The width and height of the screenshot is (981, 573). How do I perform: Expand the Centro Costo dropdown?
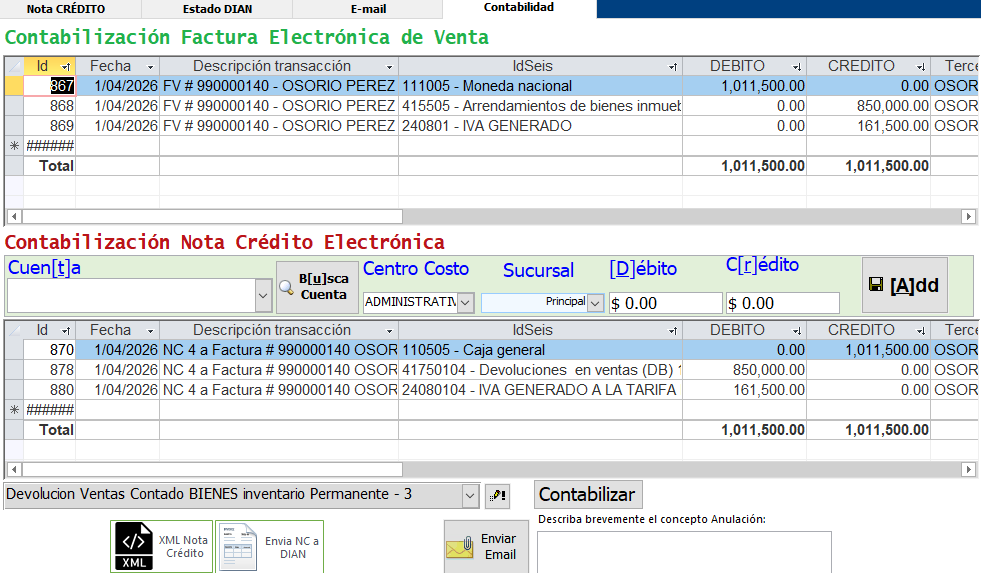[465, 302]
